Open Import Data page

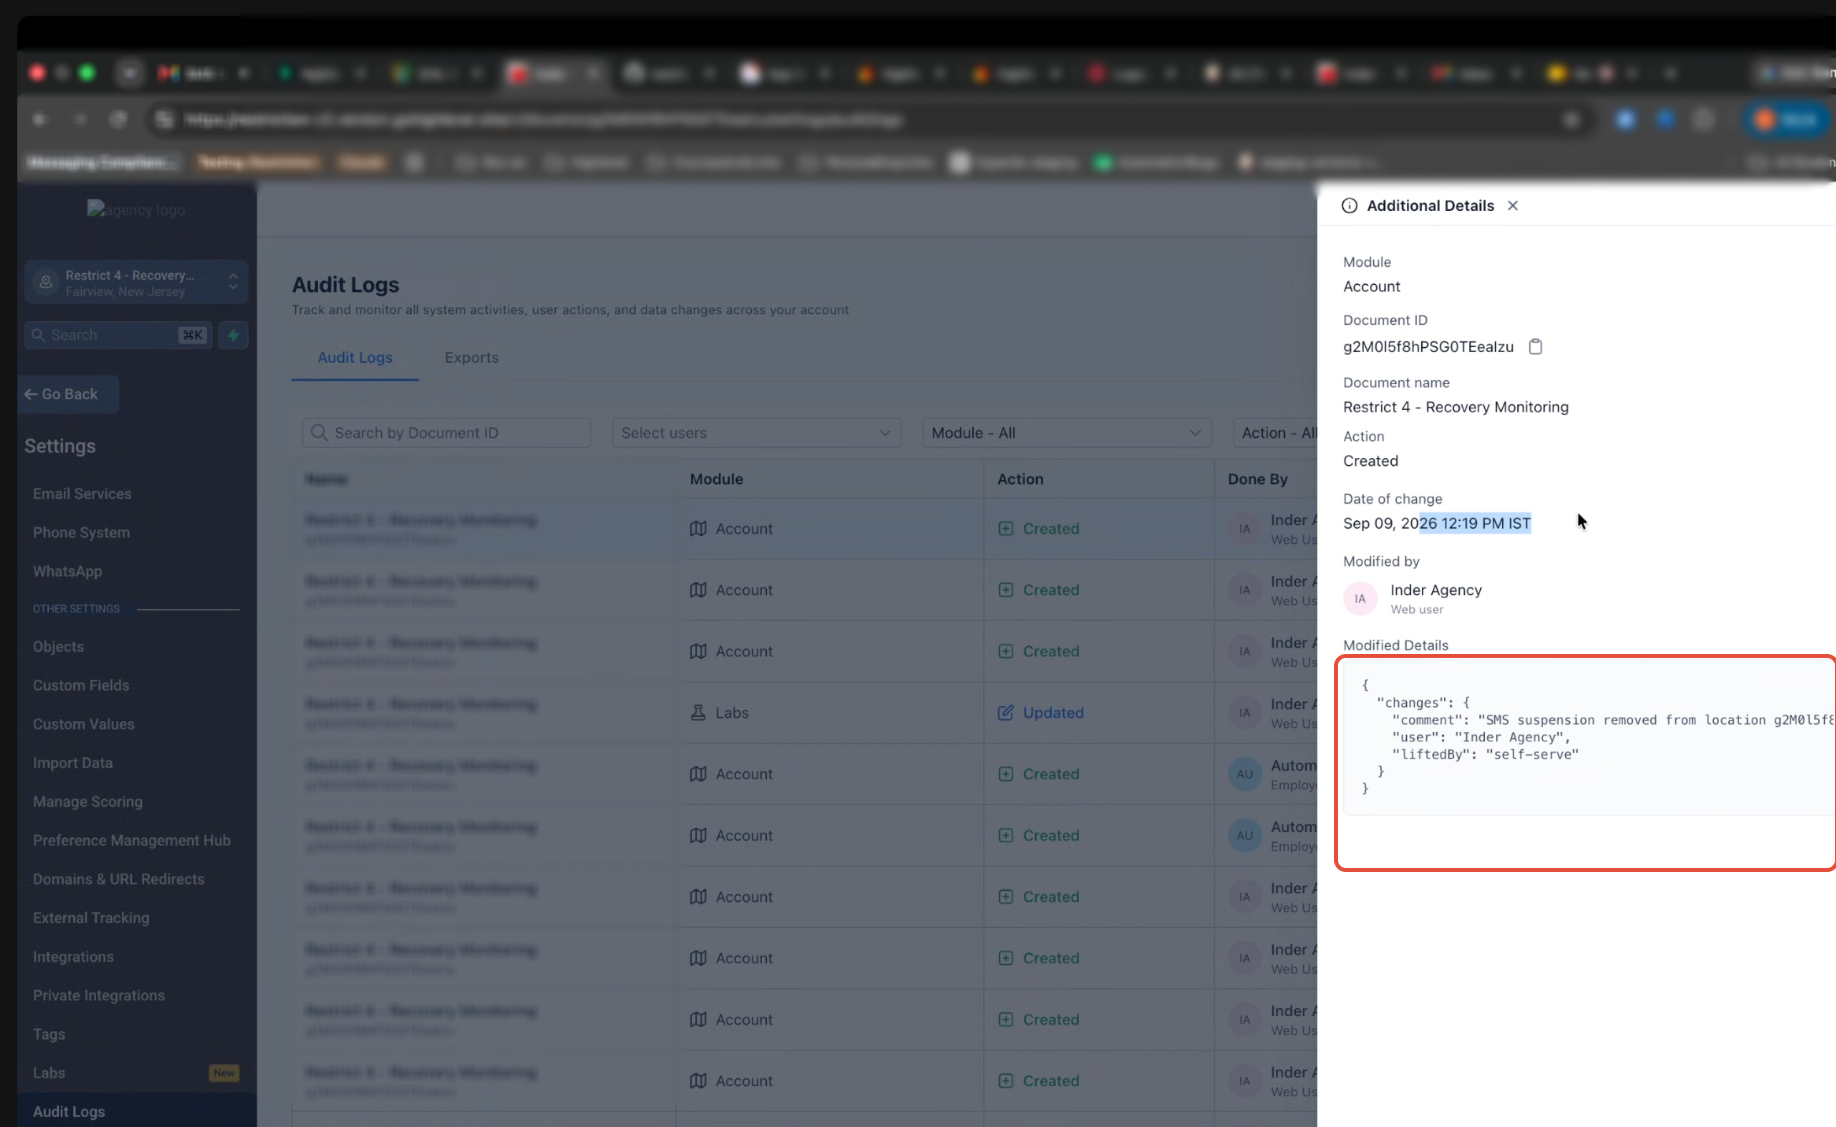[x=72, y=763]
